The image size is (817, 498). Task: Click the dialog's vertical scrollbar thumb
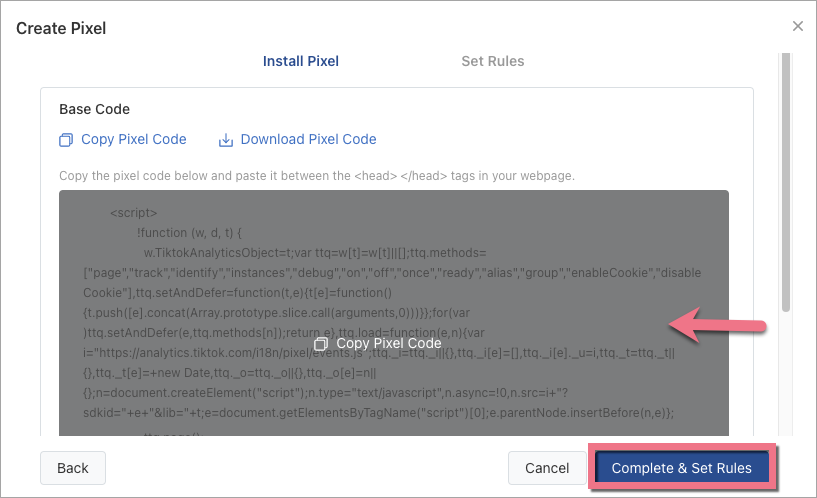click(x=785, y=180)
